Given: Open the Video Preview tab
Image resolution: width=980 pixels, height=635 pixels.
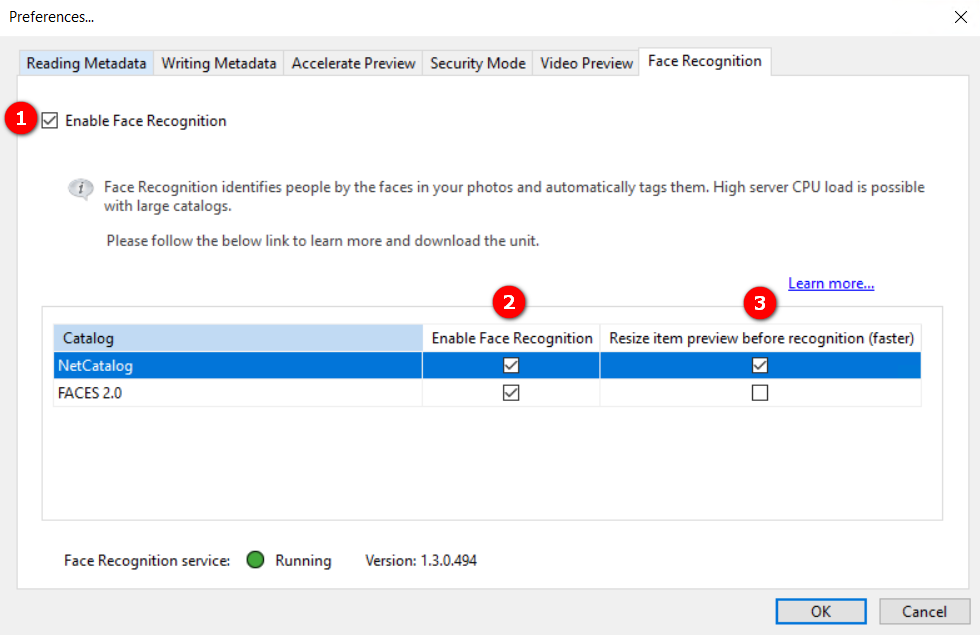Looking at the screenshot, I should pyautogui.click(x=586, y=63).
